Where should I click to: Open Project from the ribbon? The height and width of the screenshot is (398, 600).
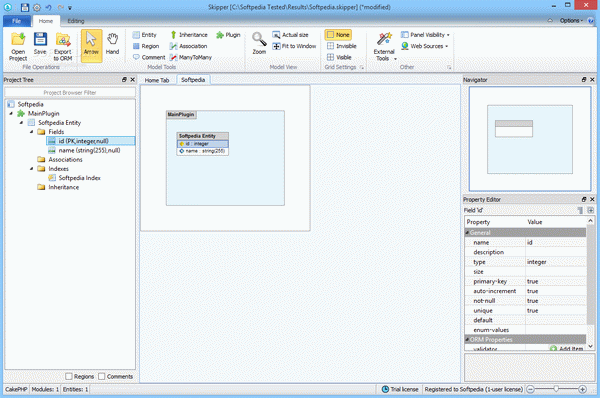click(x=18, y=47)
